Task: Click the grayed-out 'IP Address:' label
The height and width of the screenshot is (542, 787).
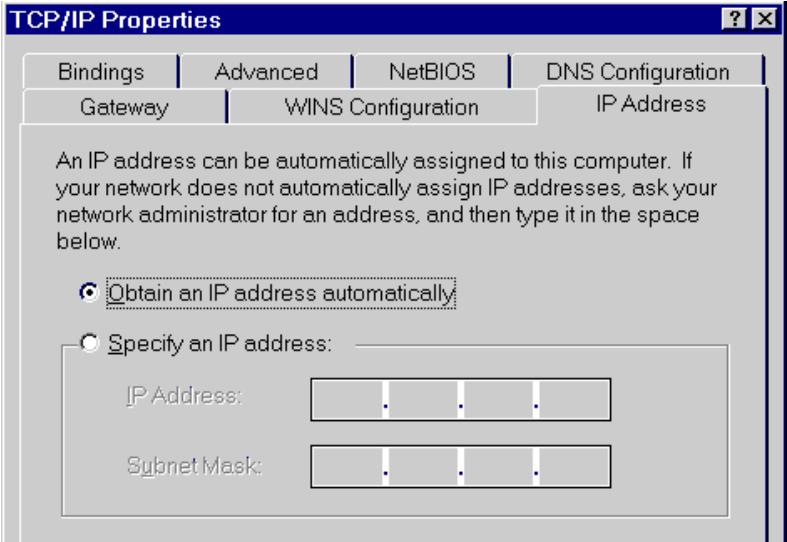Action: pyautogui.click(x=184, y=395)
